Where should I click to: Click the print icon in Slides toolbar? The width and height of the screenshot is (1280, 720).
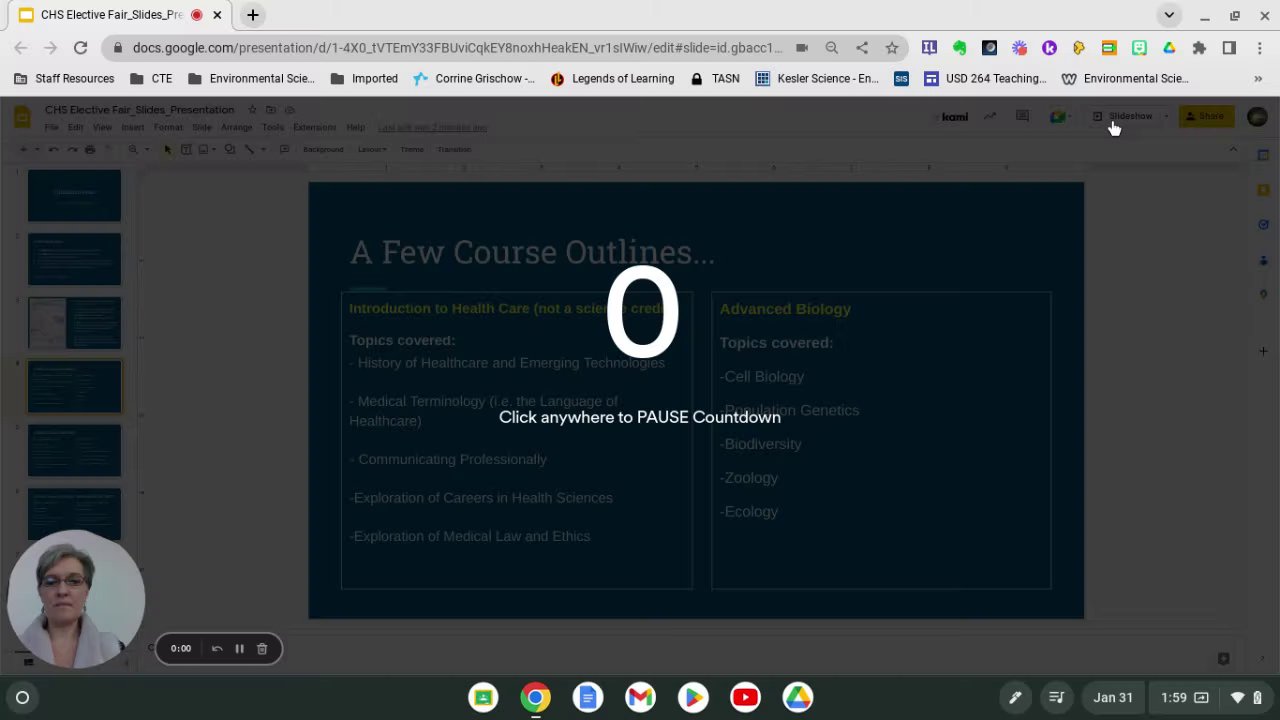(x=90, y=149)
